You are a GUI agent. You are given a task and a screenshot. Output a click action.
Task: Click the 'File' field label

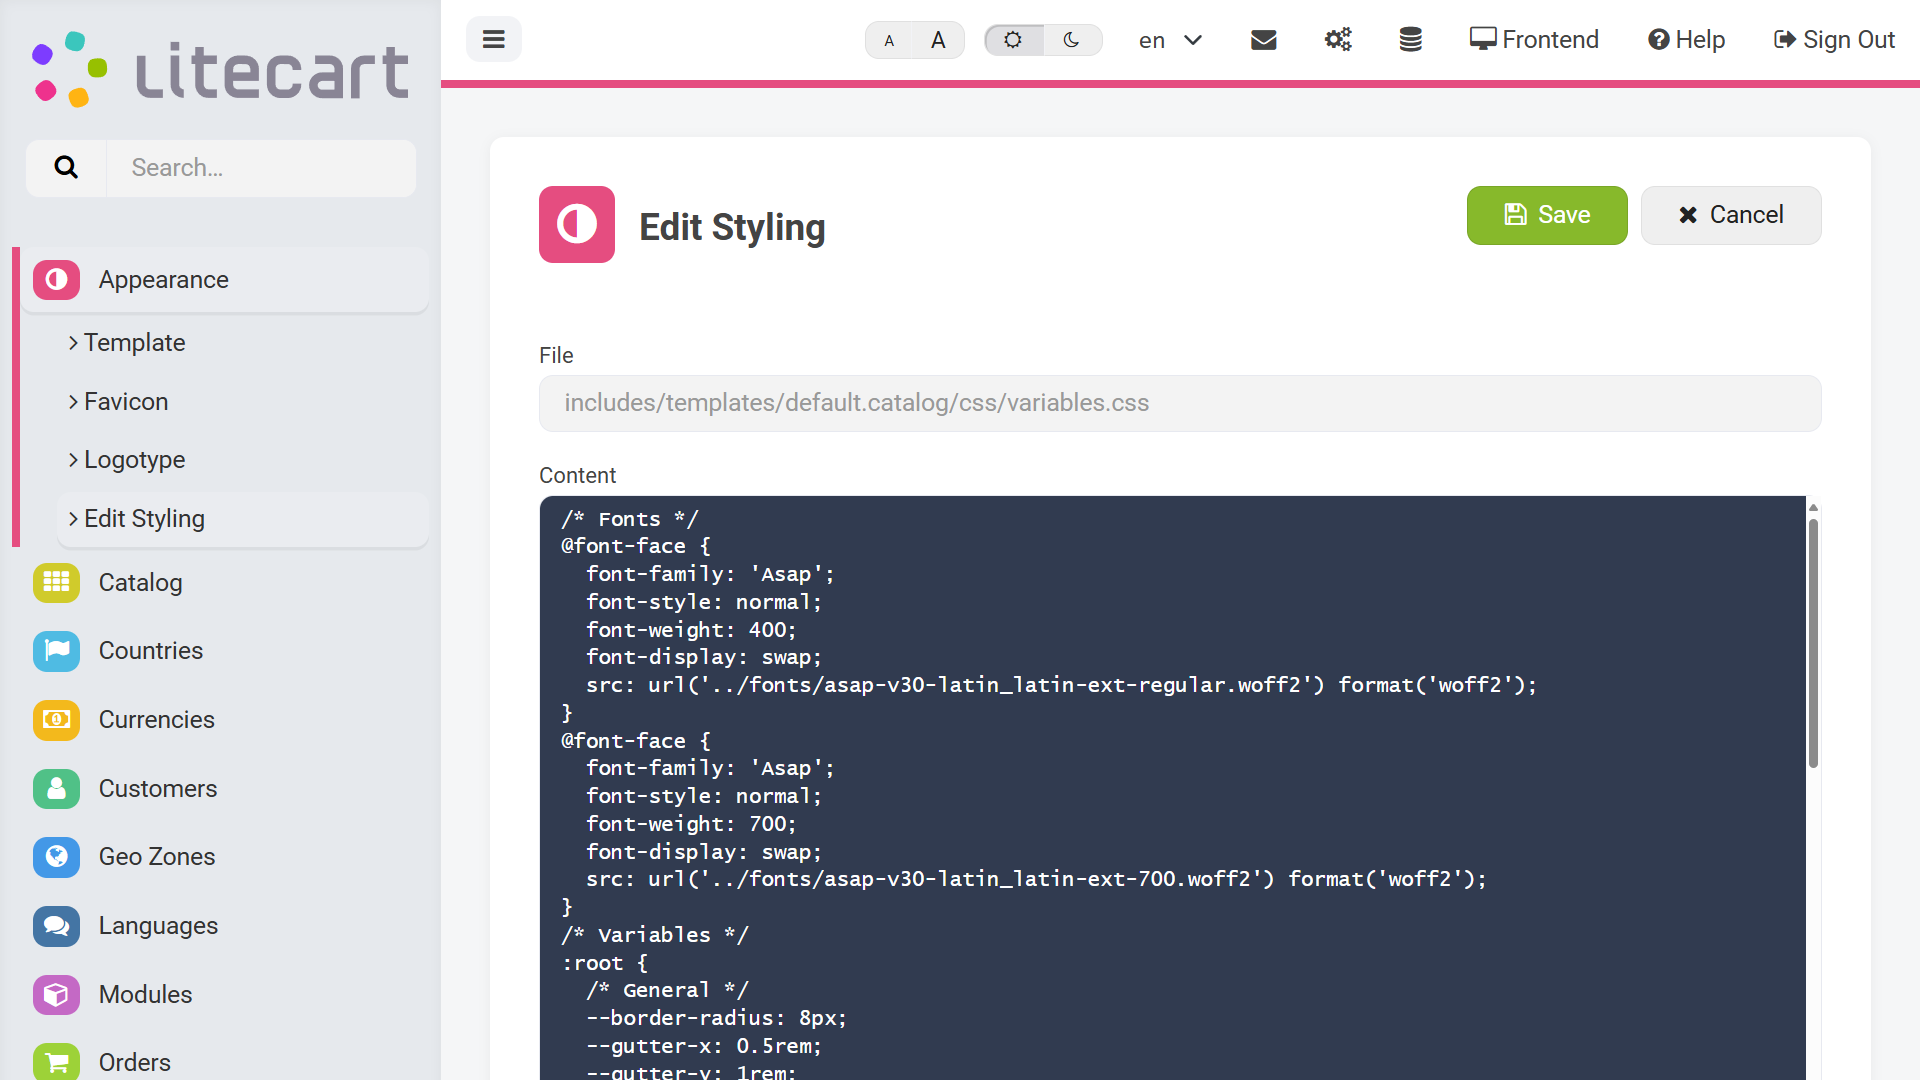556,355
